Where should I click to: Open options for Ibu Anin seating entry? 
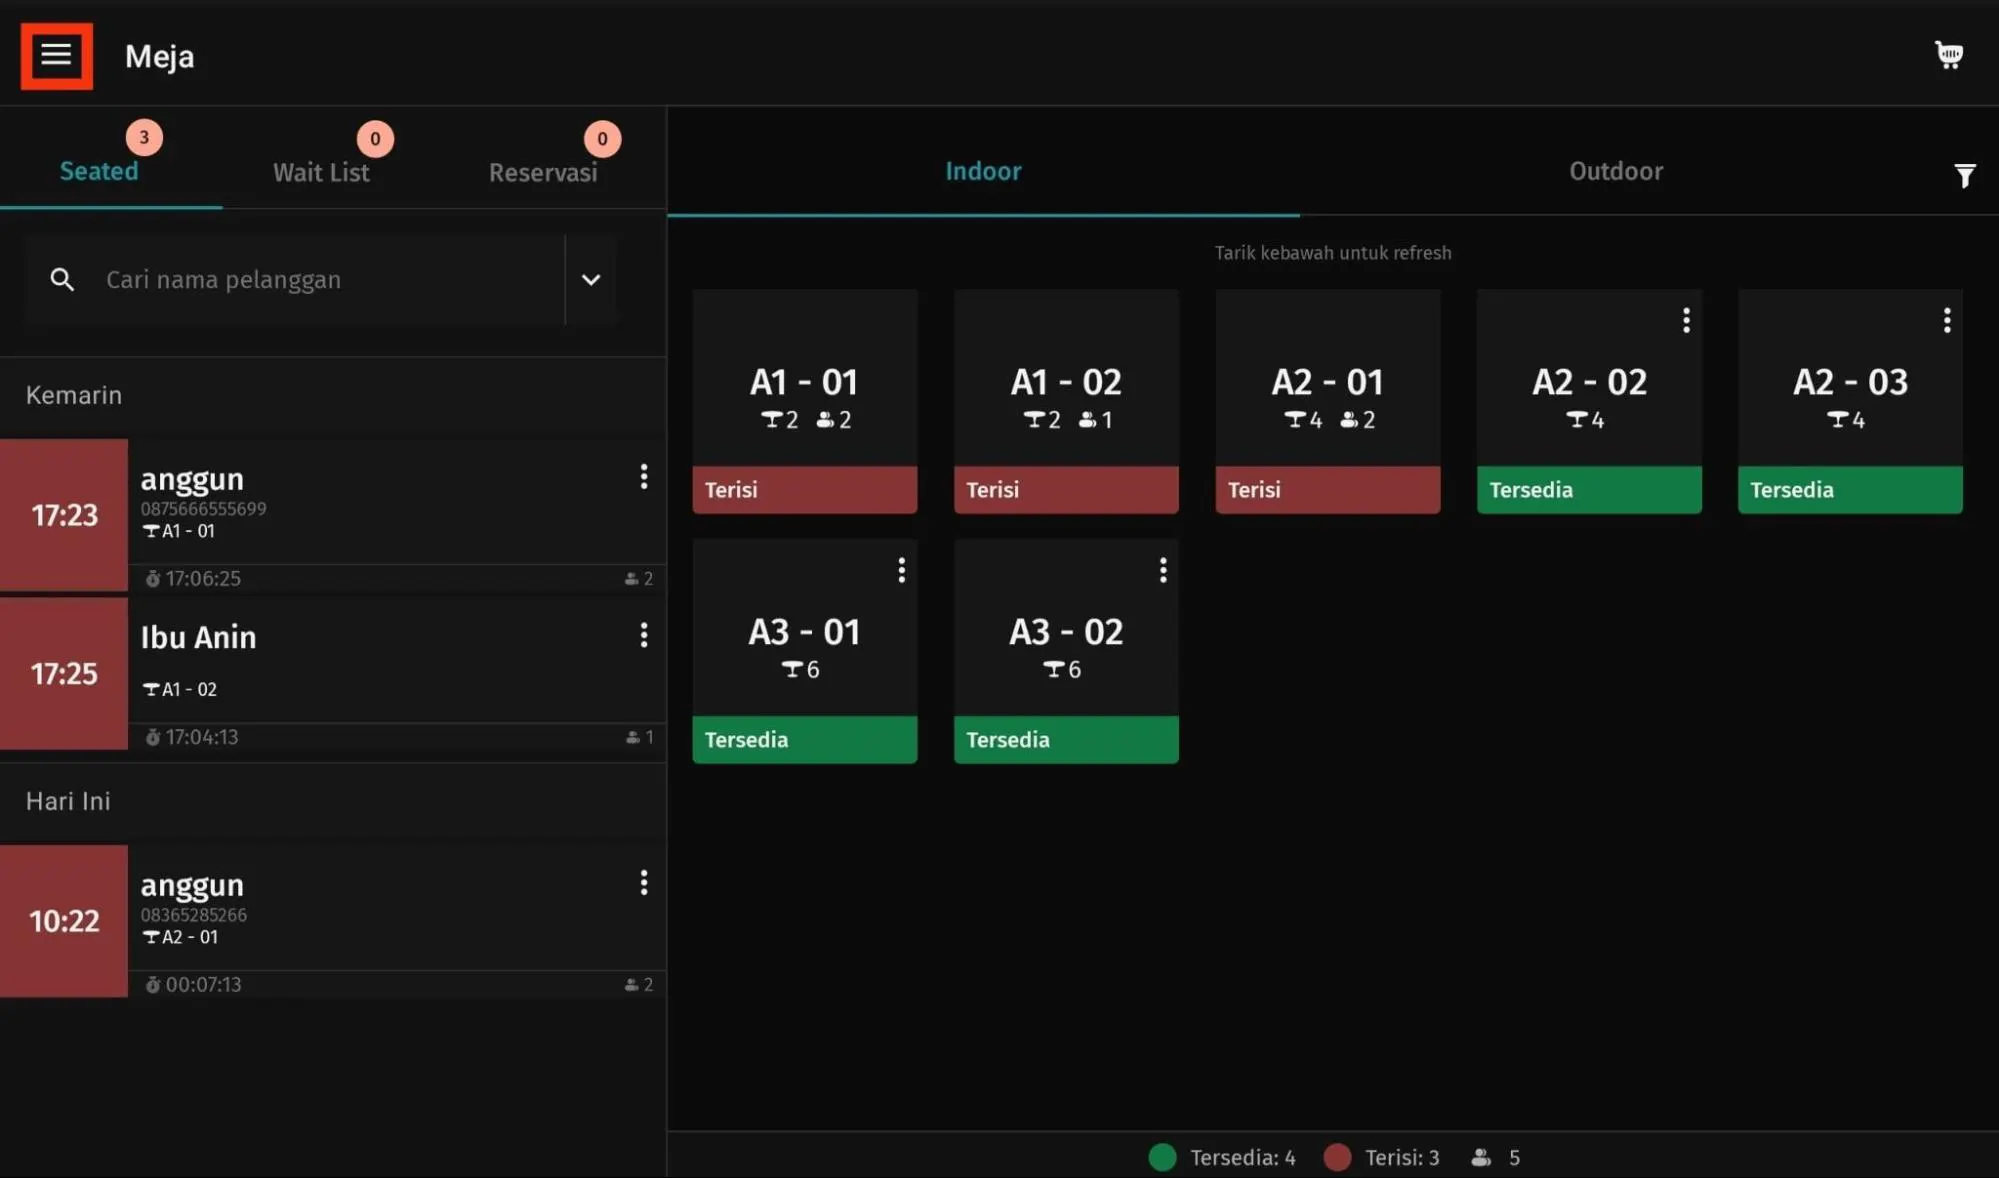643,635
